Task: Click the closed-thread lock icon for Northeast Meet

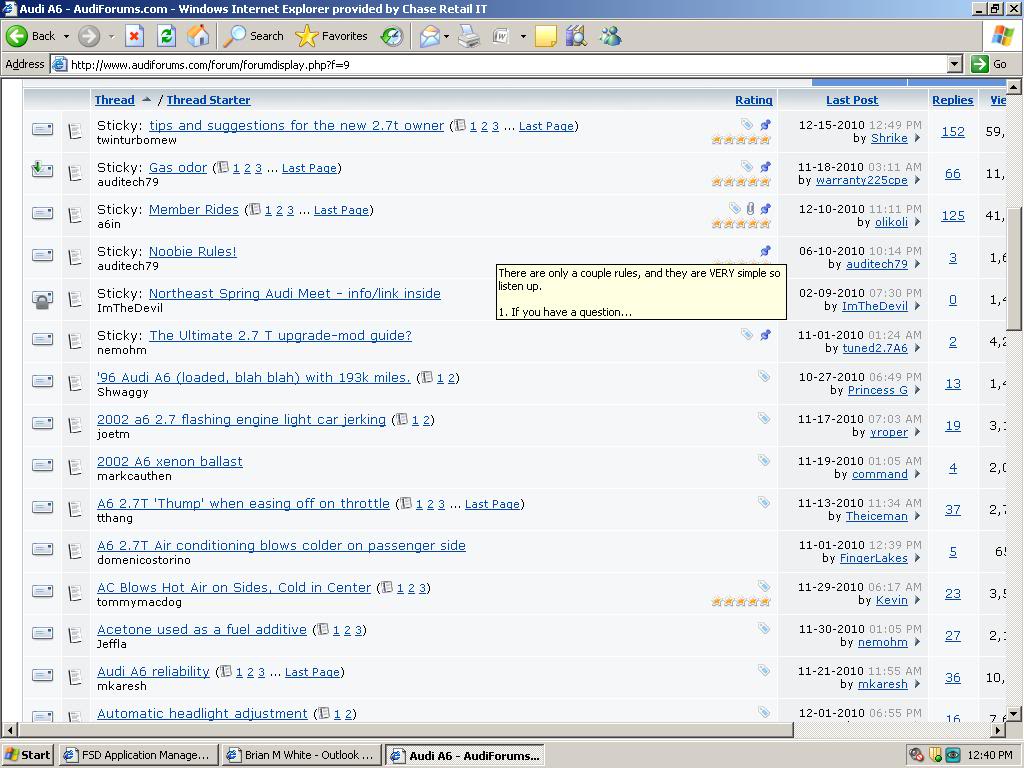Action: point(42,300)
